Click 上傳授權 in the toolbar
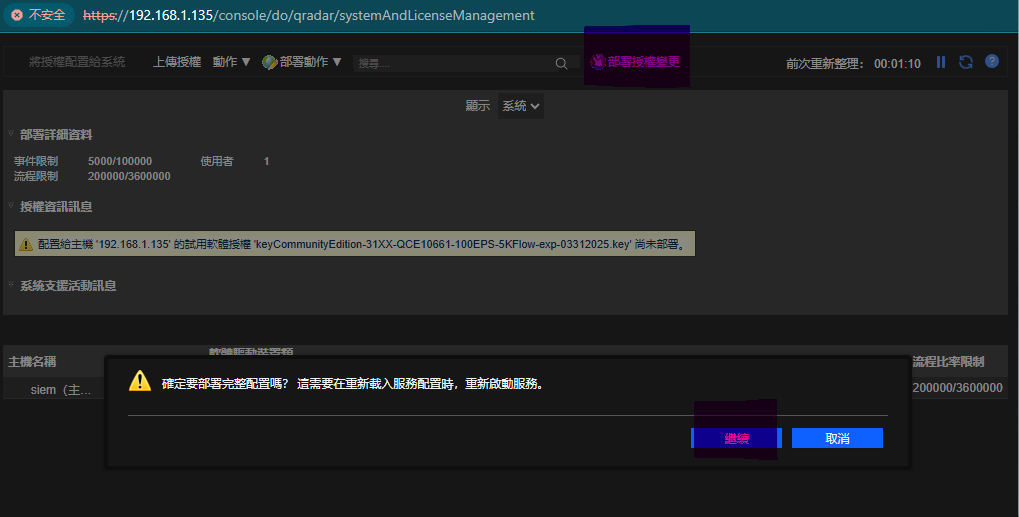Viewport: 1019px width, 517px height. pos(177,62)
